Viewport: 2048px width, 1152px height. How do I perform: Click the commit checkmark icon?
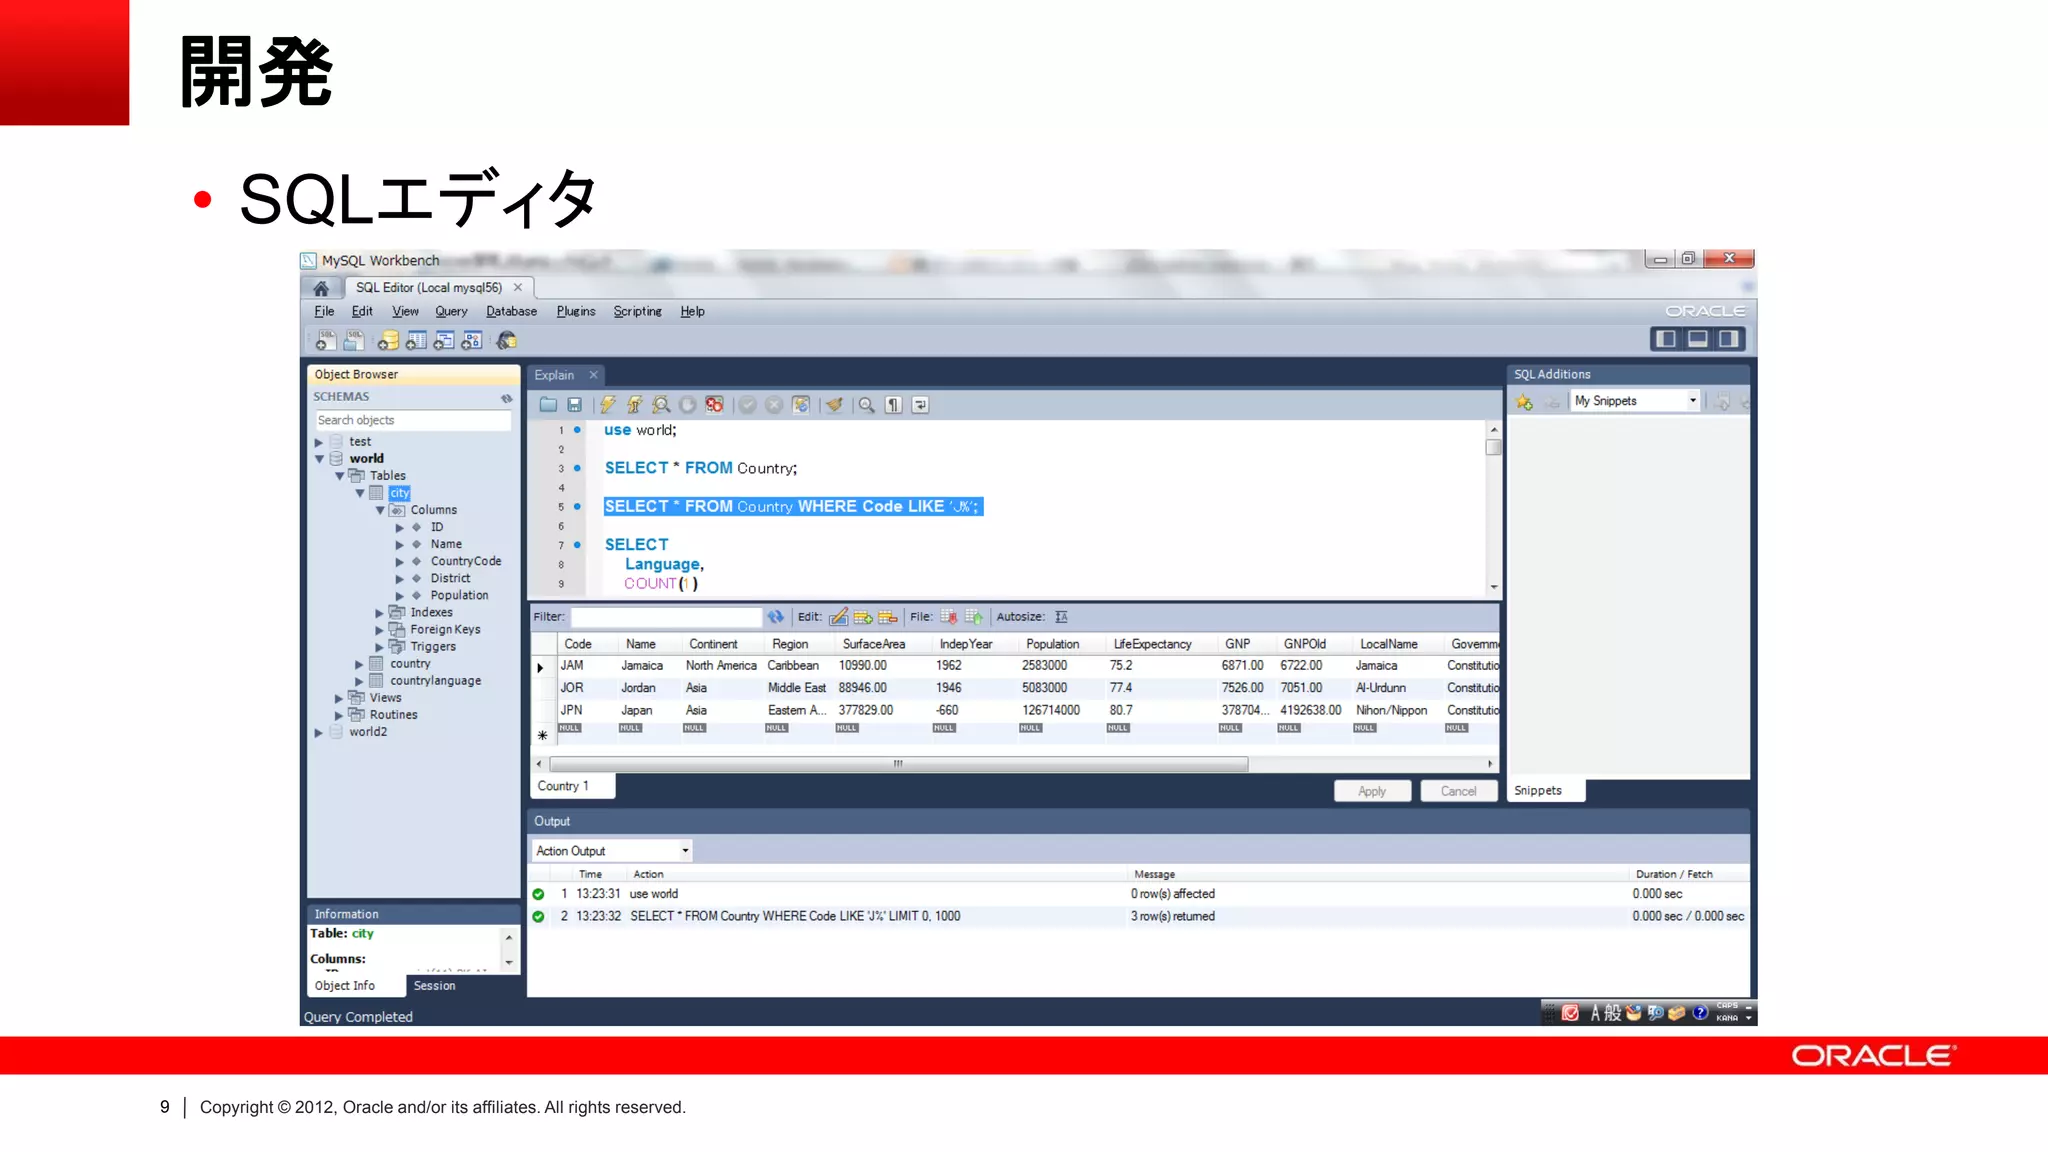pos(747,405)
